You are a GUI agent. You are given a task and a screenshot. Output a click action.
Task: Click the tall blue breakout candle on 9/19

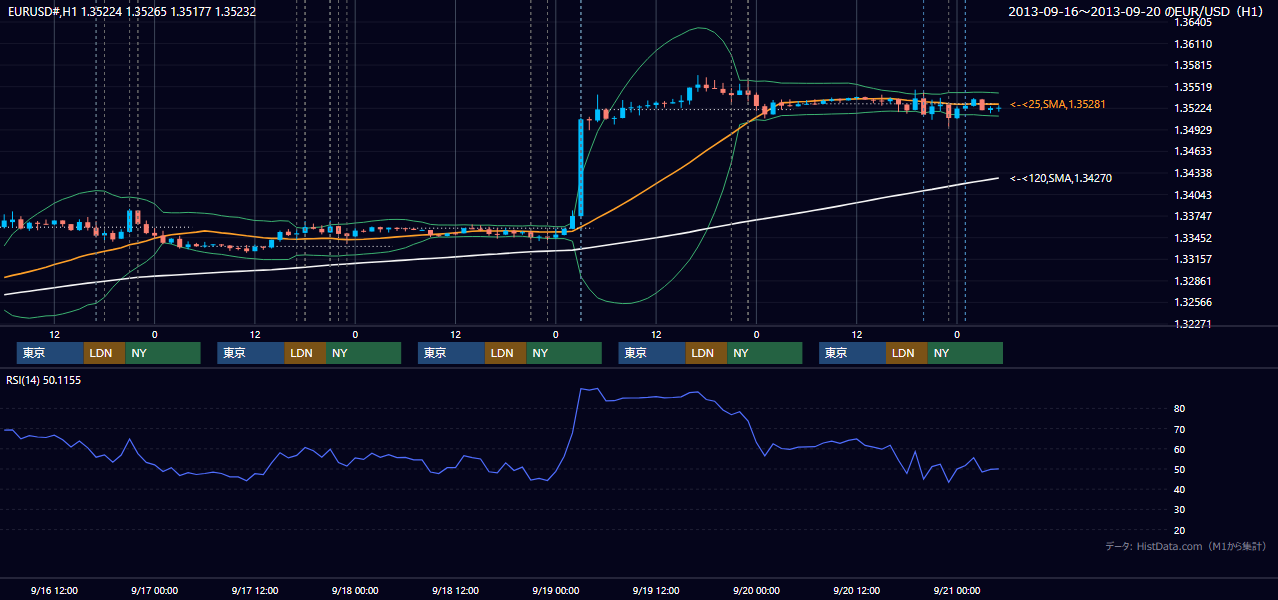(581, 167)
